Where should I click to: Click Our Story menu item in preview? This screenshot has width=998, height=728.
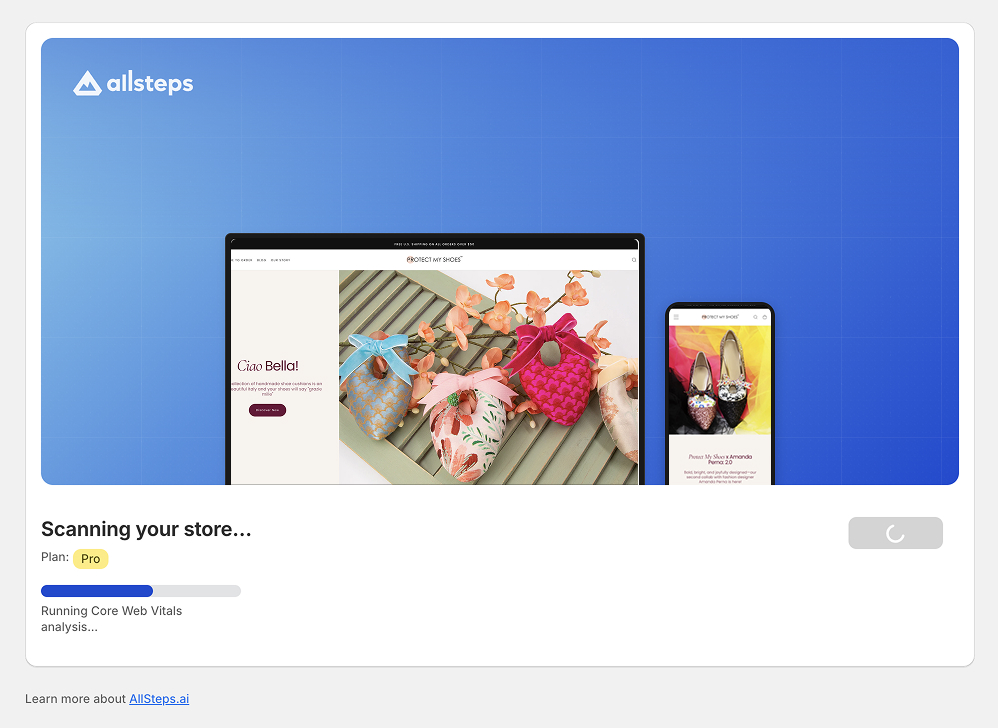pos(280,260)
